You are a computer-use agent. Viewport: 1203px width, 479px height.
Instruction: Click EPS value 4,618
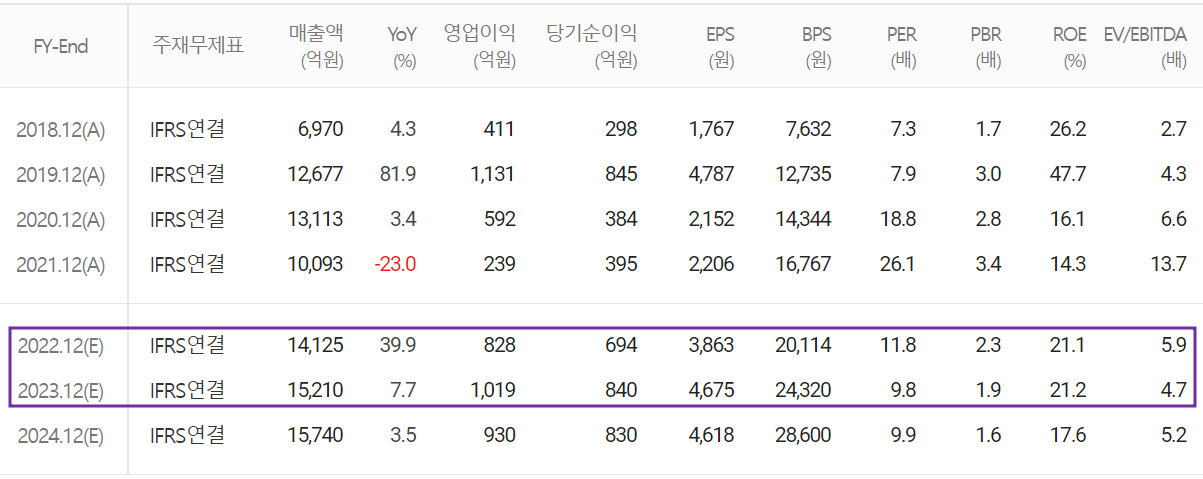point(712,435)
